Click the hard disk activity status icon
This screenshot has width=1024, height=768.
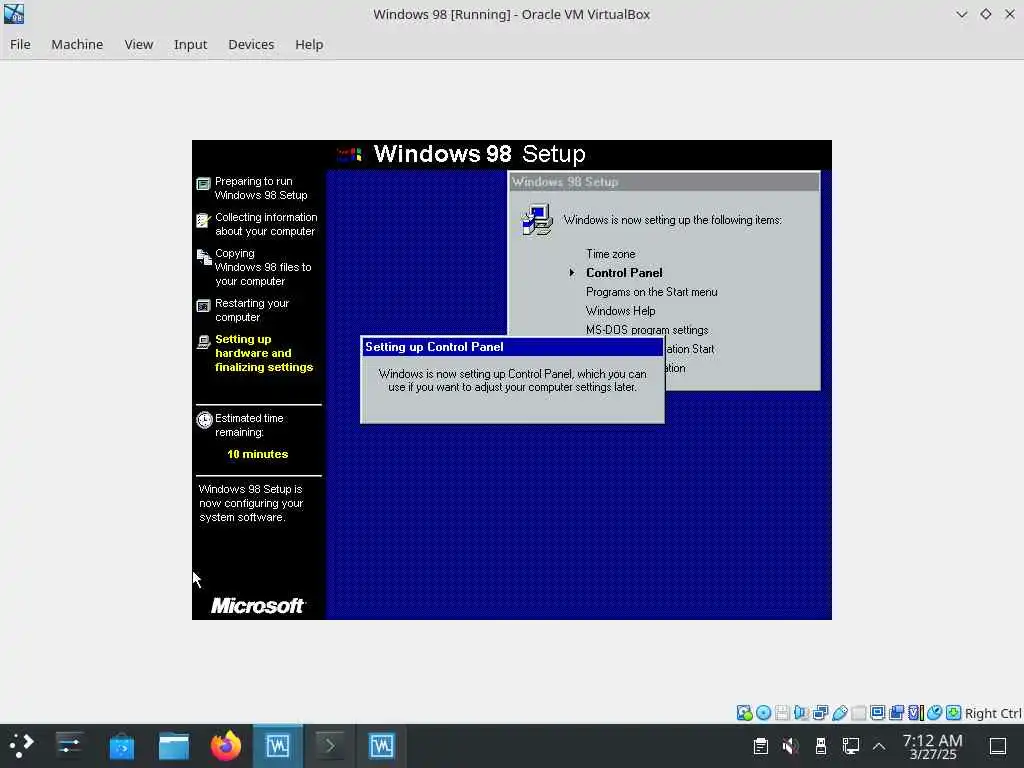(x=744, y=712)
